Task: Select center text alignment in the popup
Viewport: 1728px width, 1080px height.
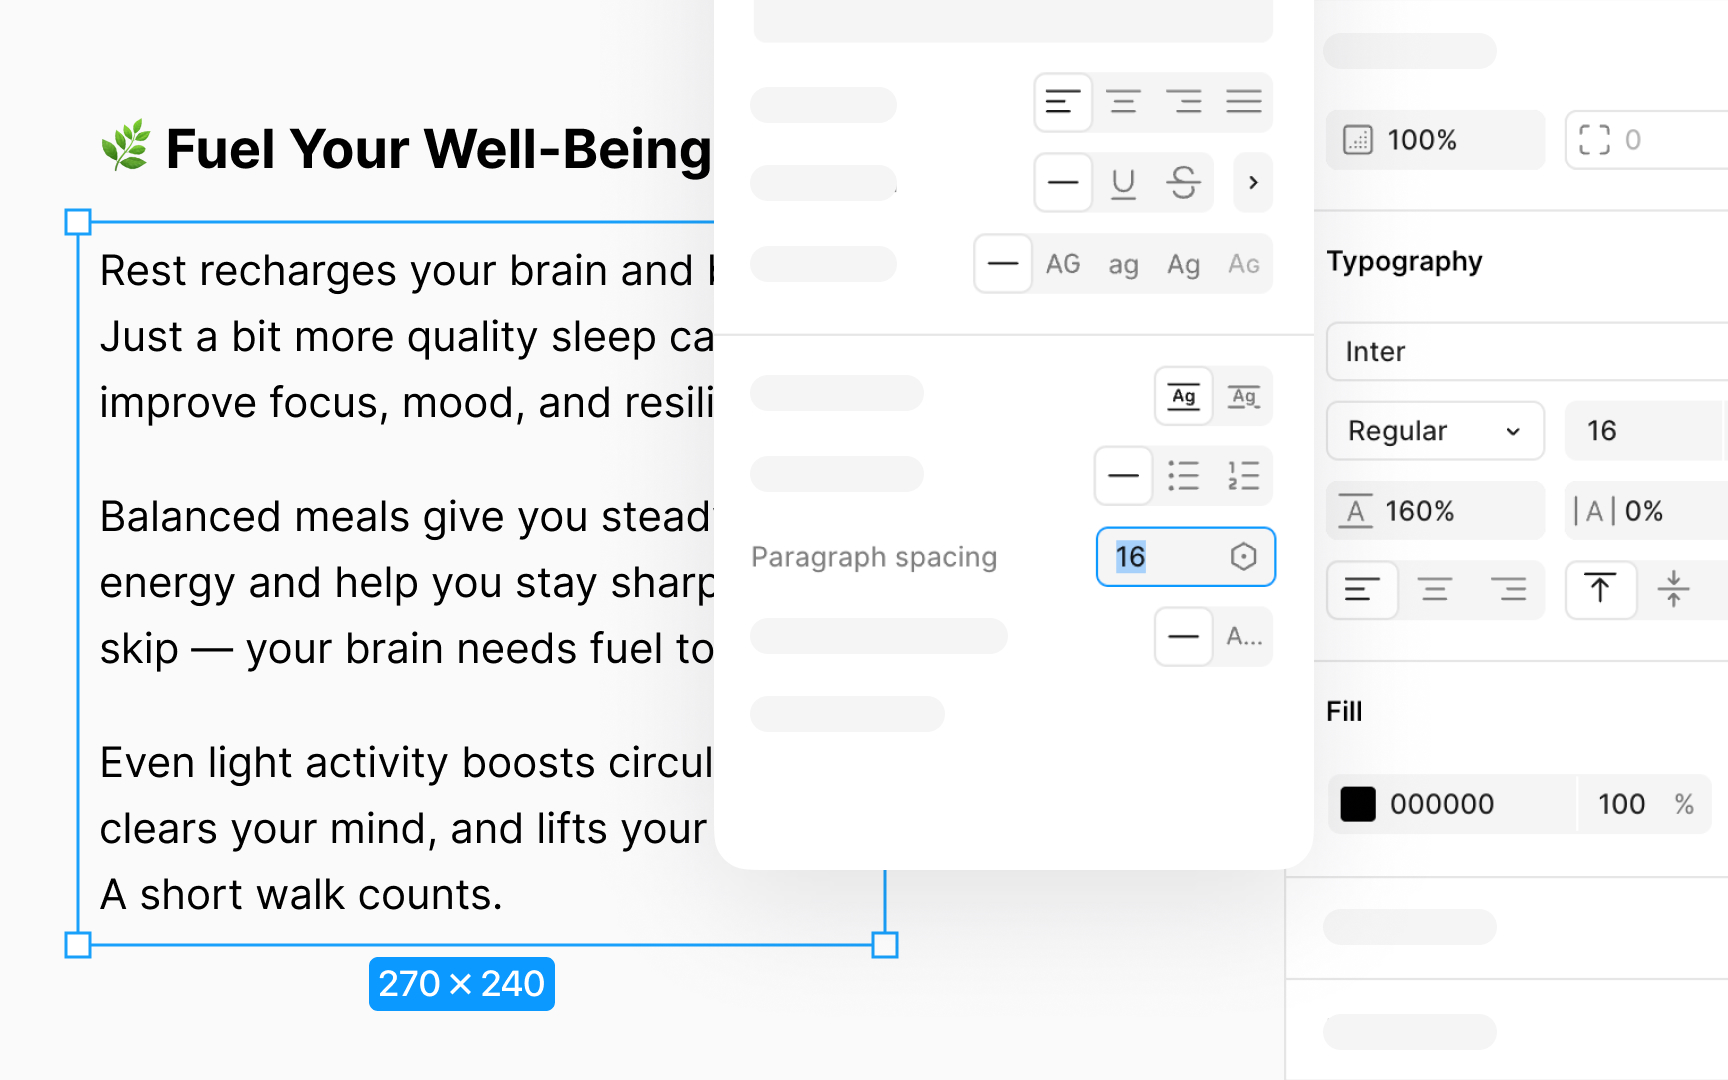Action: tap(1123, 102)
